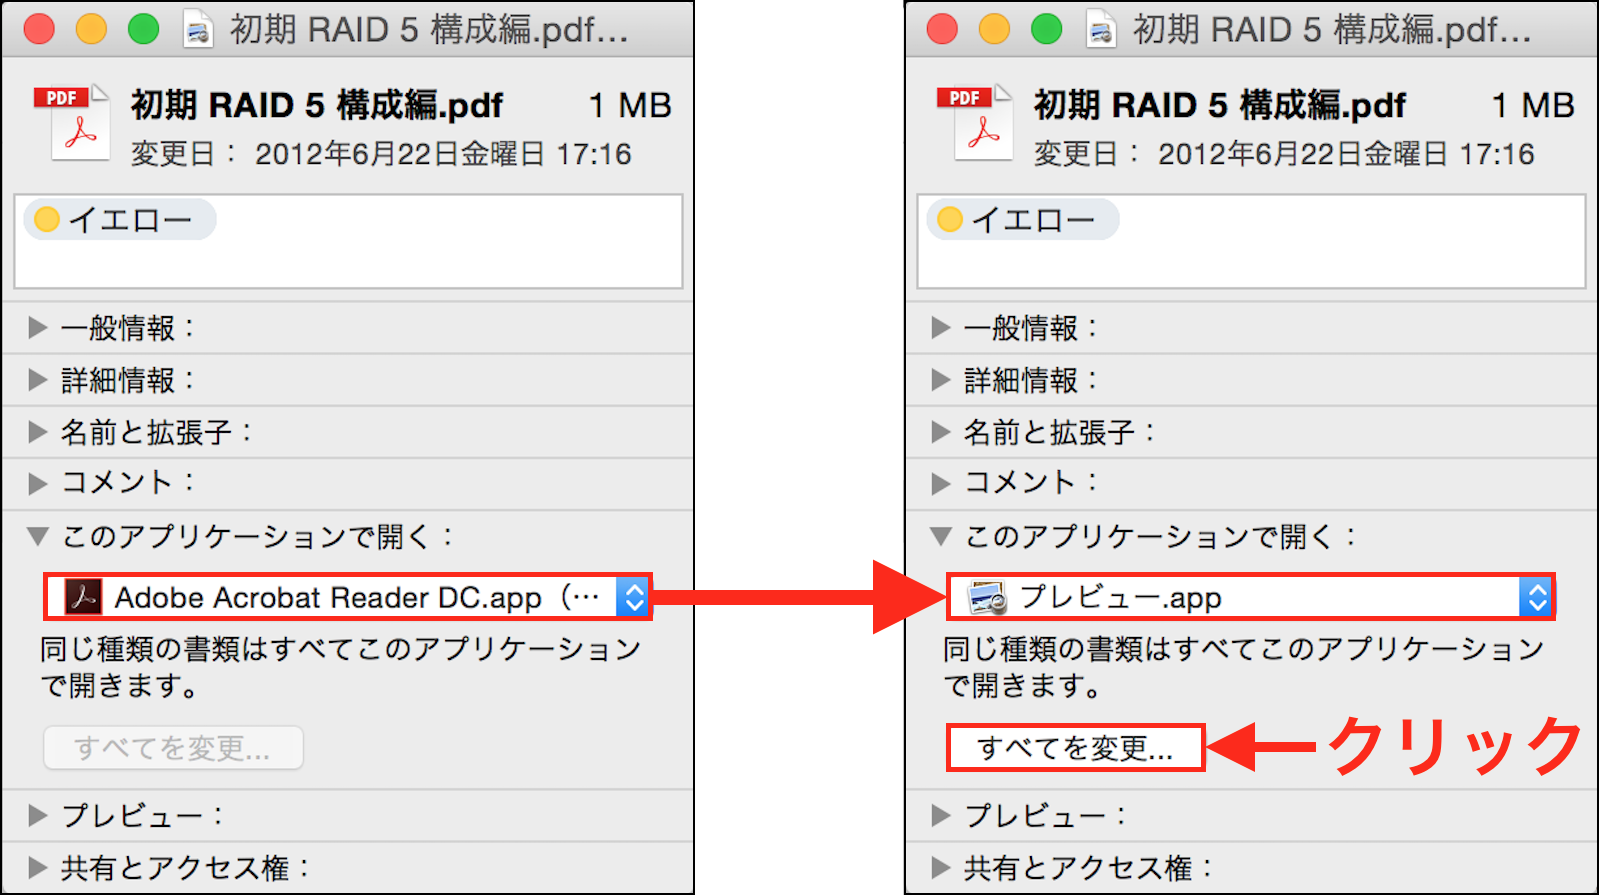Click the file name 初期 RAID 5 構成編.pdf in the right window
The image size is (1600, 895).
tap(1220, 105)
